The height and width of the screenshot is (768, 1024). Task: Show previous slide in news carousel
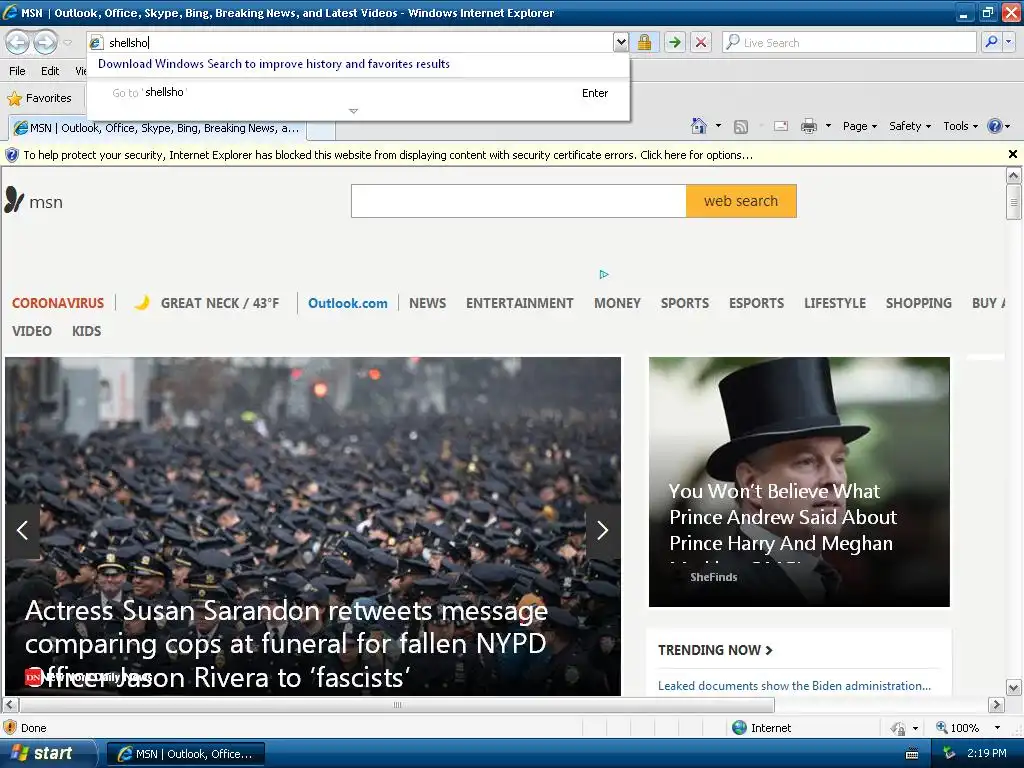coord(22,530)
